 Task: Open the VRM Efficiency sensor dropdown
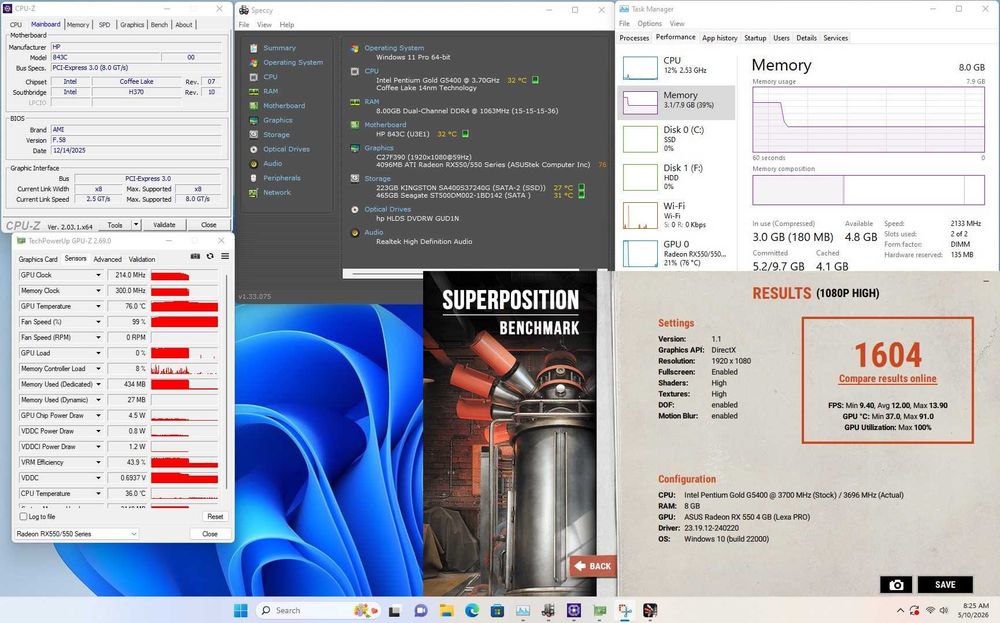(x=98, y=462)
